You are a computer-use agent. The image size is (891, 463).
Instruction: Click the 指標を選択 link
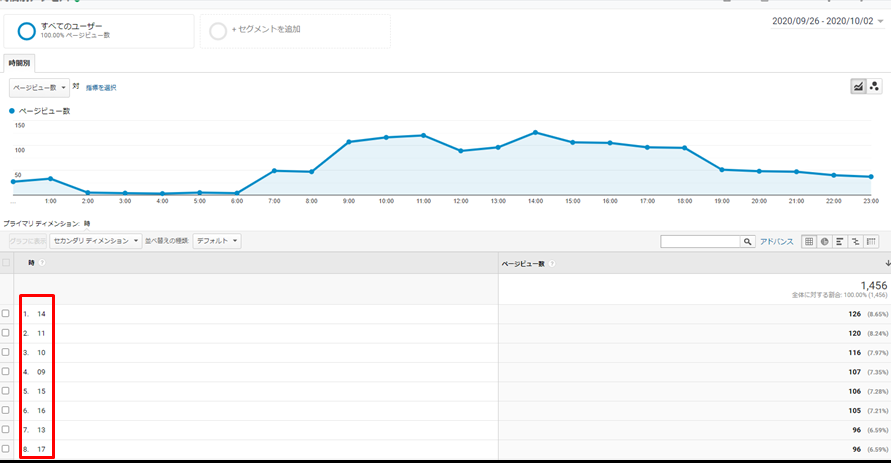pos(101,88)
